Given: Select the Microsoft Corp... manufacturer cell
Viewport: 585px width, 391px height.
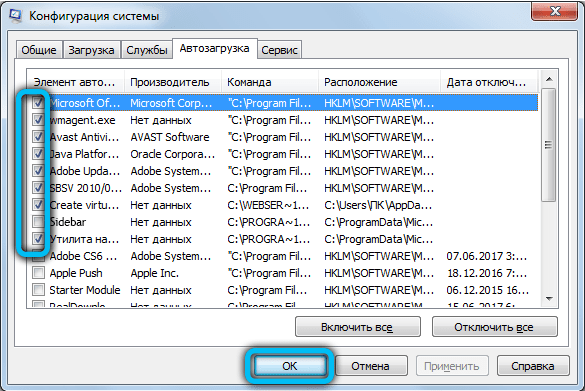Looking at the screenshot, I should (171, 103).
